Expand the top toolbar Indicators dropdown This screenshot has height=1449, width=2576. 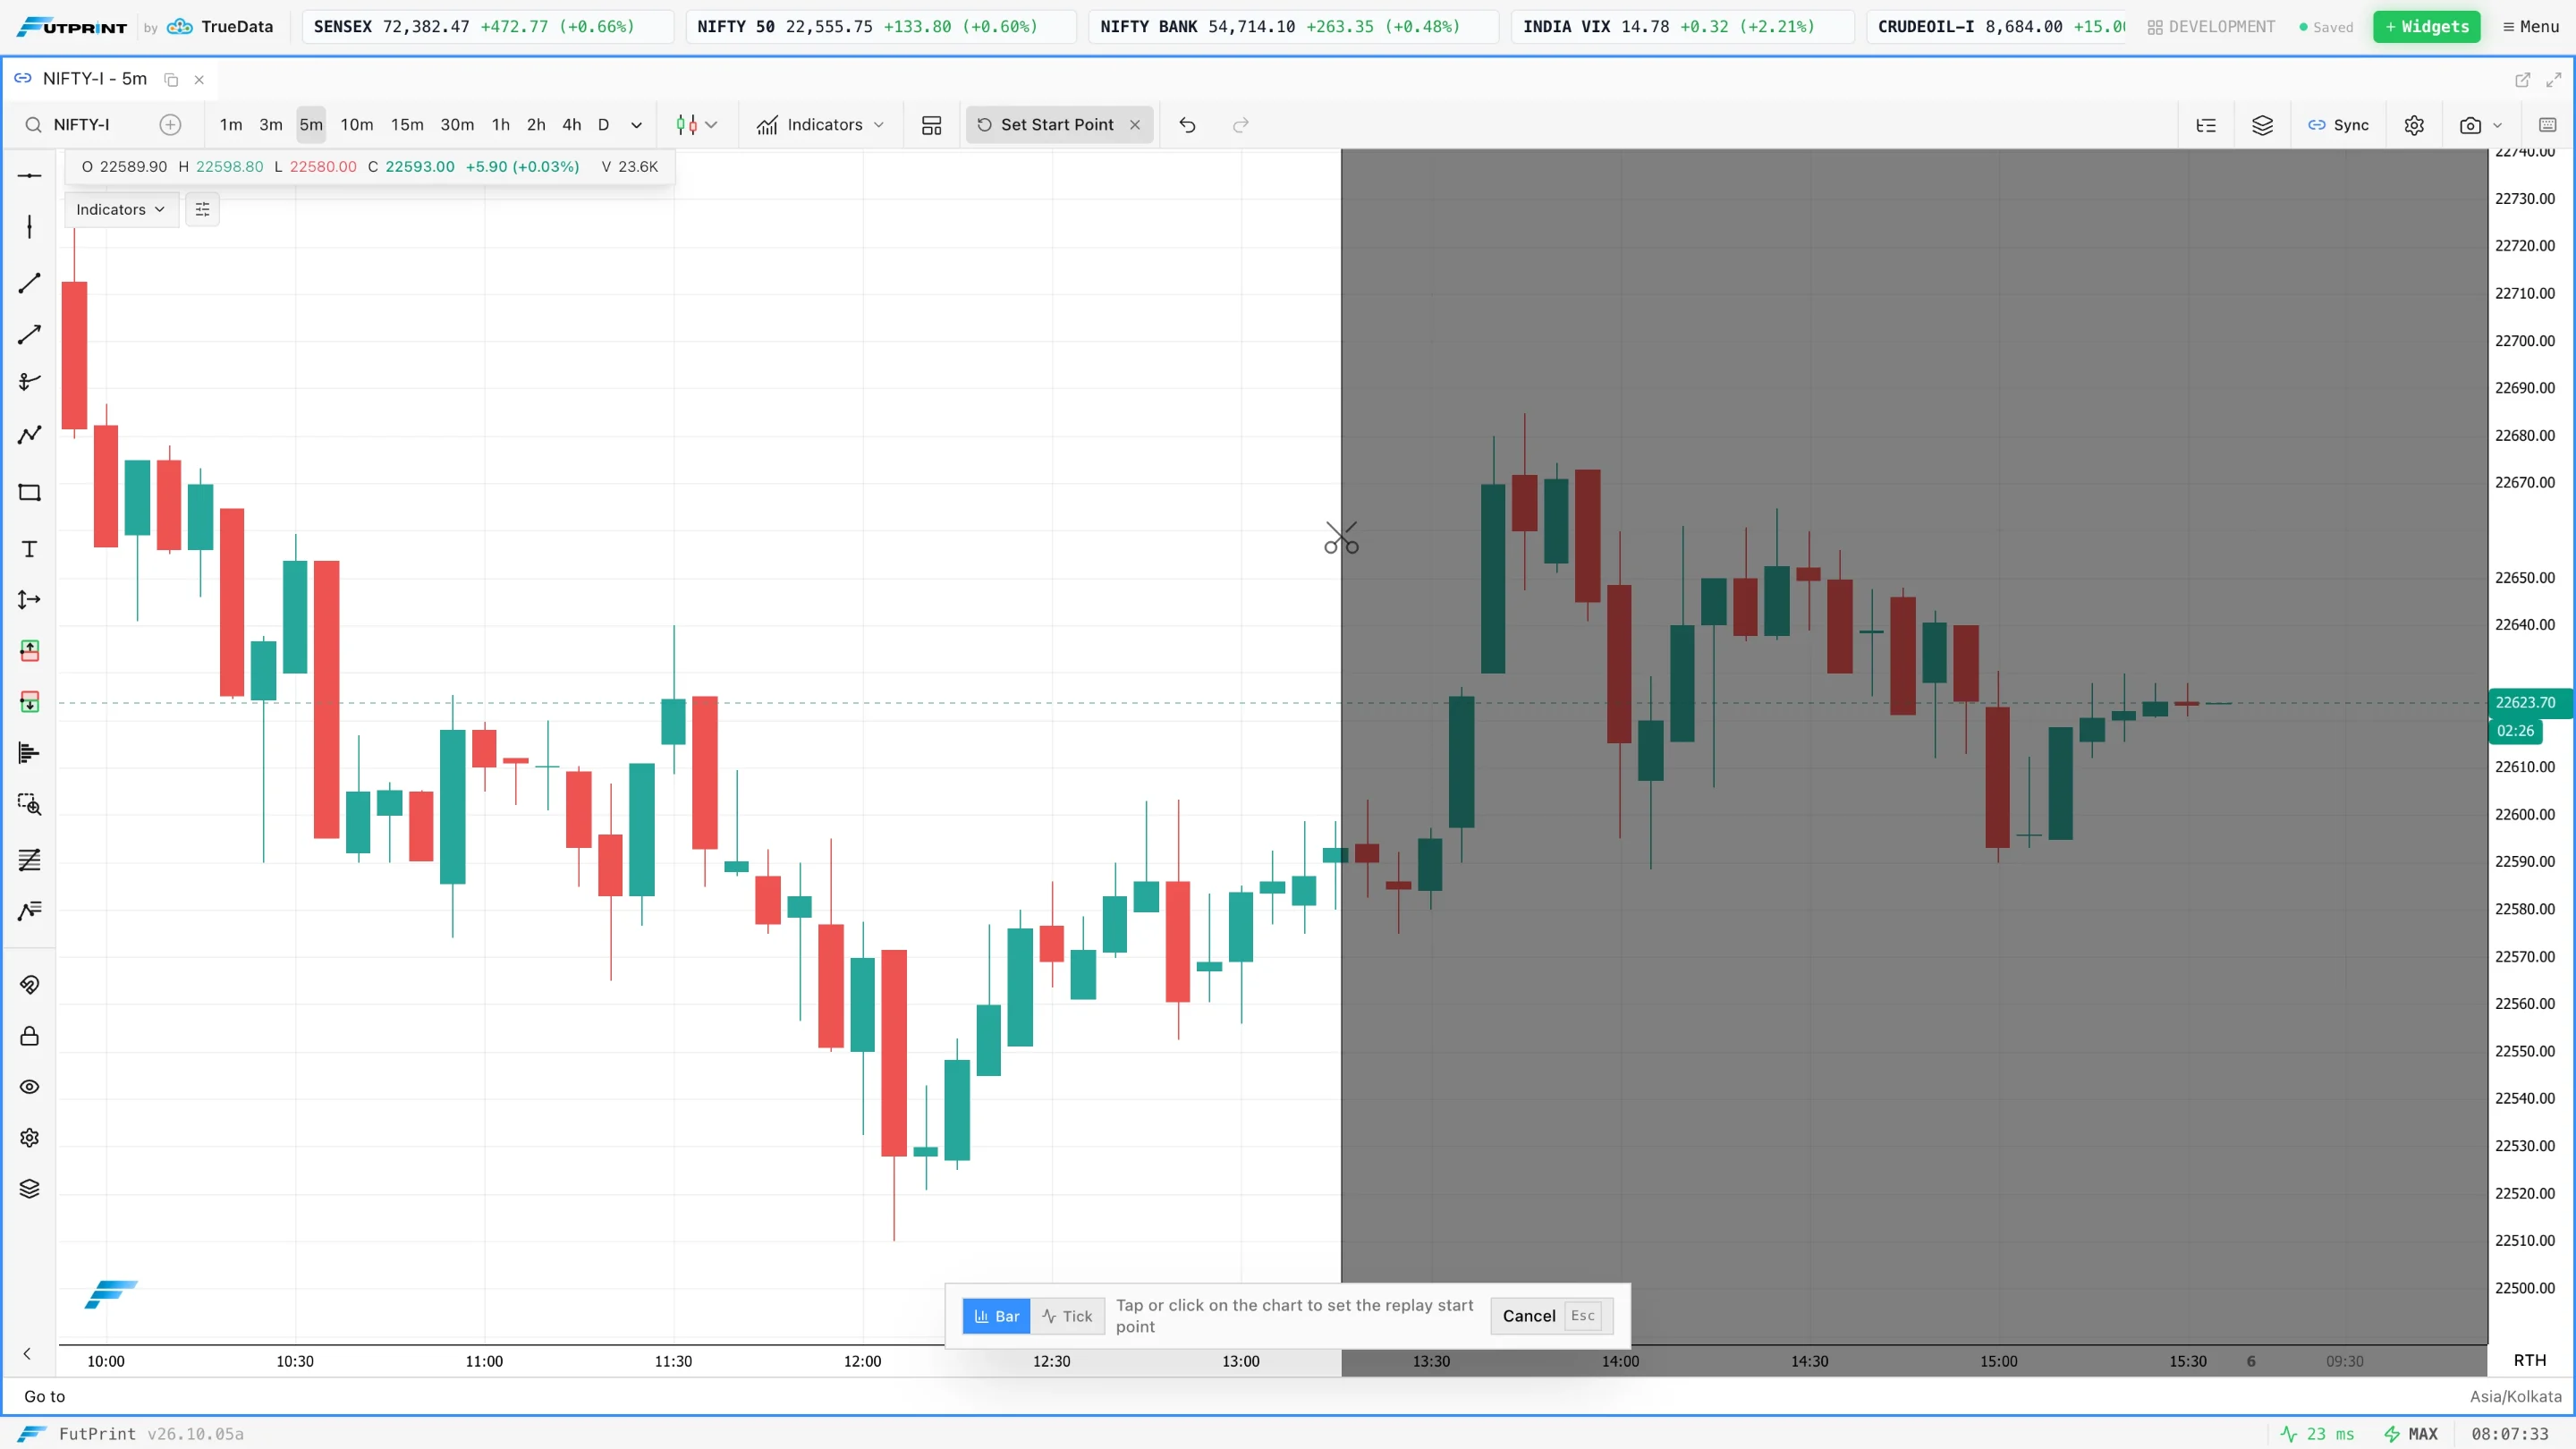click(820, 125)
